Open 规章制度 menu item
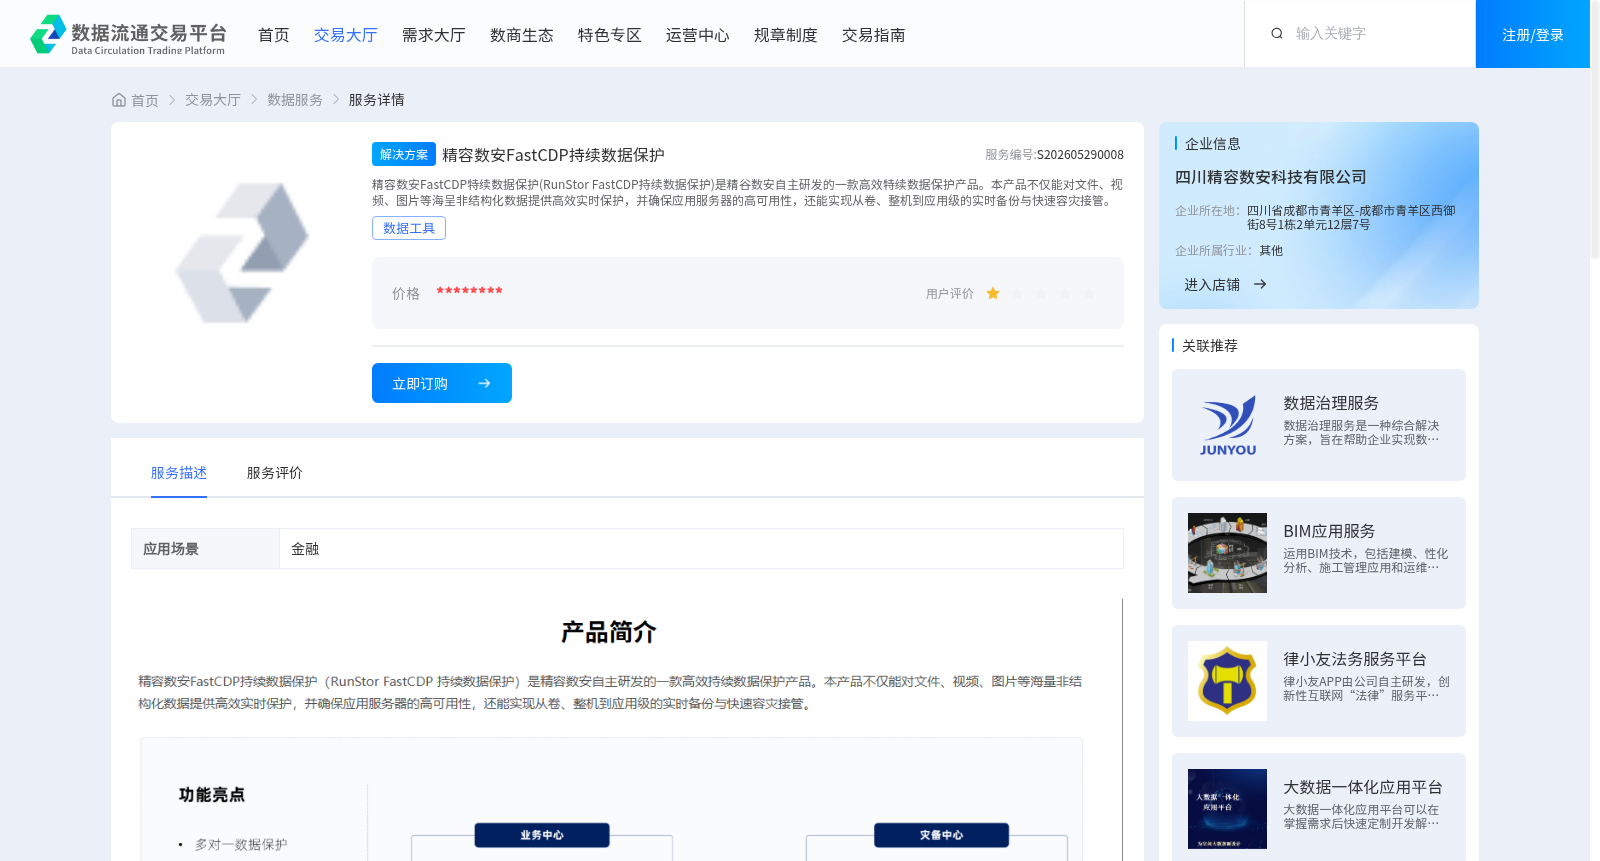Image resolution: width=1600 pixels, height=861 pixels. (785, 35)
